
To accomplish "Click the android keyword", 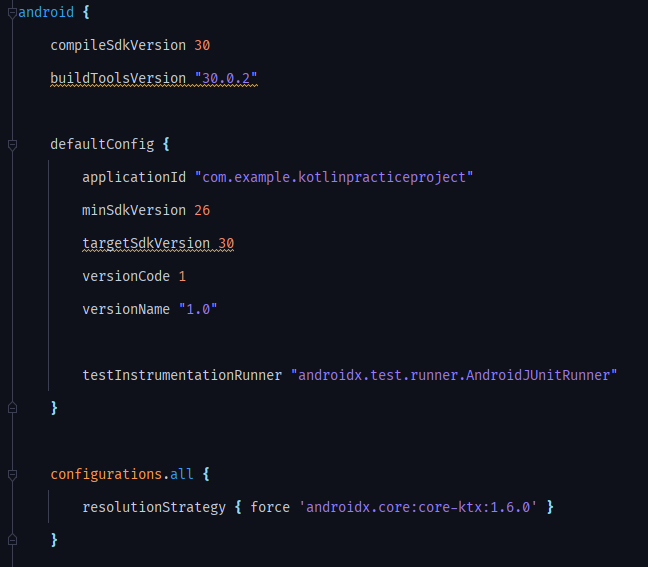I will click(46, 12).
